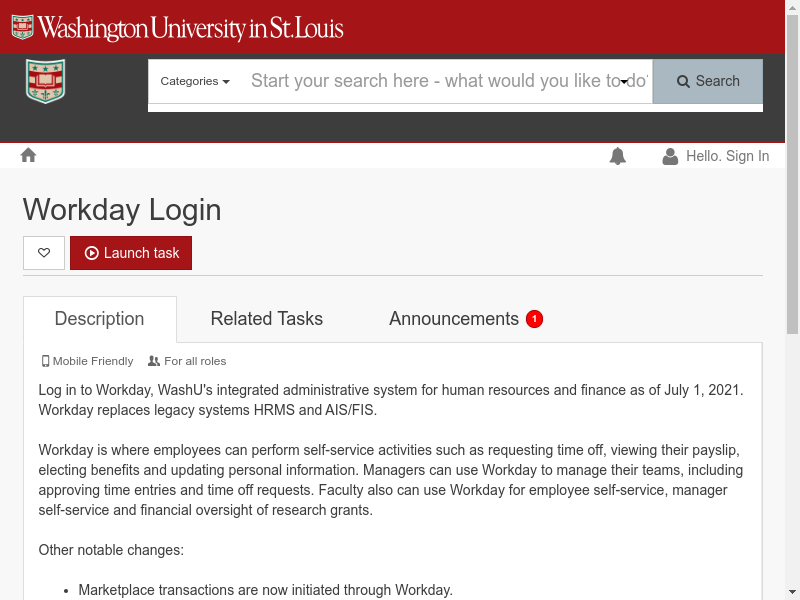
Task: Click the 'Other notable changes:' text
Action: click(x=111, y=550)
